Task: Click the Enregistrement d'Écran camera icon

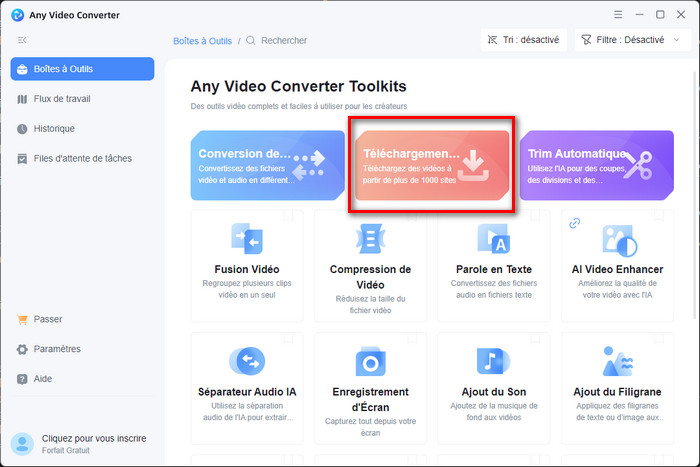Action: [371, 361]
